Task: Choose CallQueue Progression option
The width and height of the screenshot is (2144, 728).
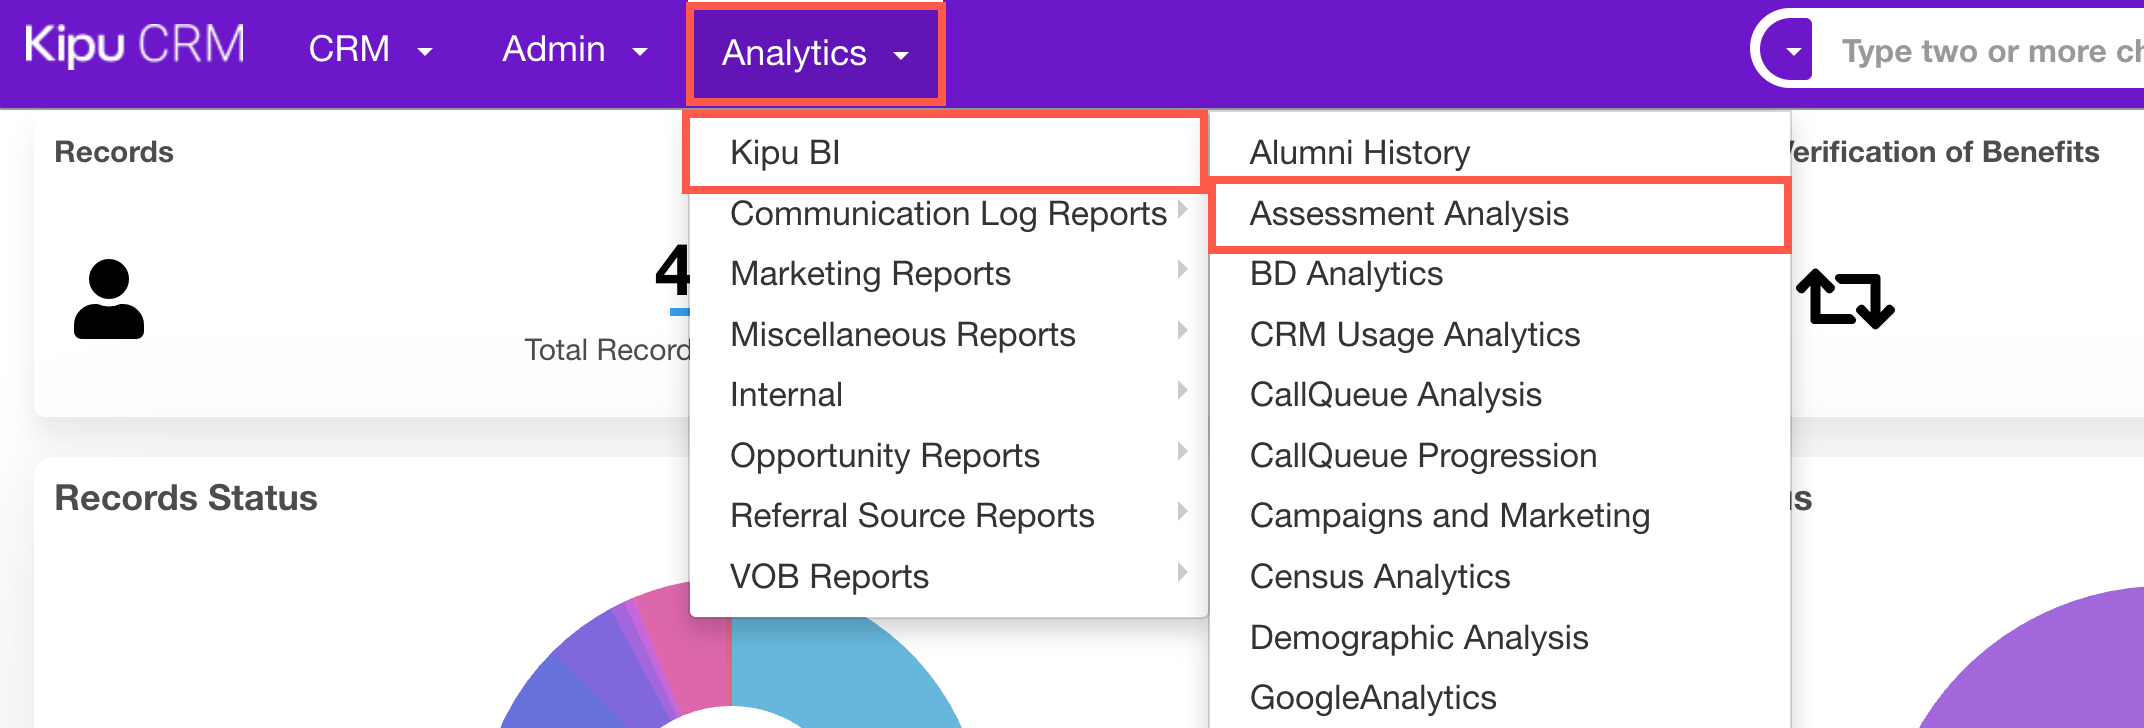Action: point(1423,455)
